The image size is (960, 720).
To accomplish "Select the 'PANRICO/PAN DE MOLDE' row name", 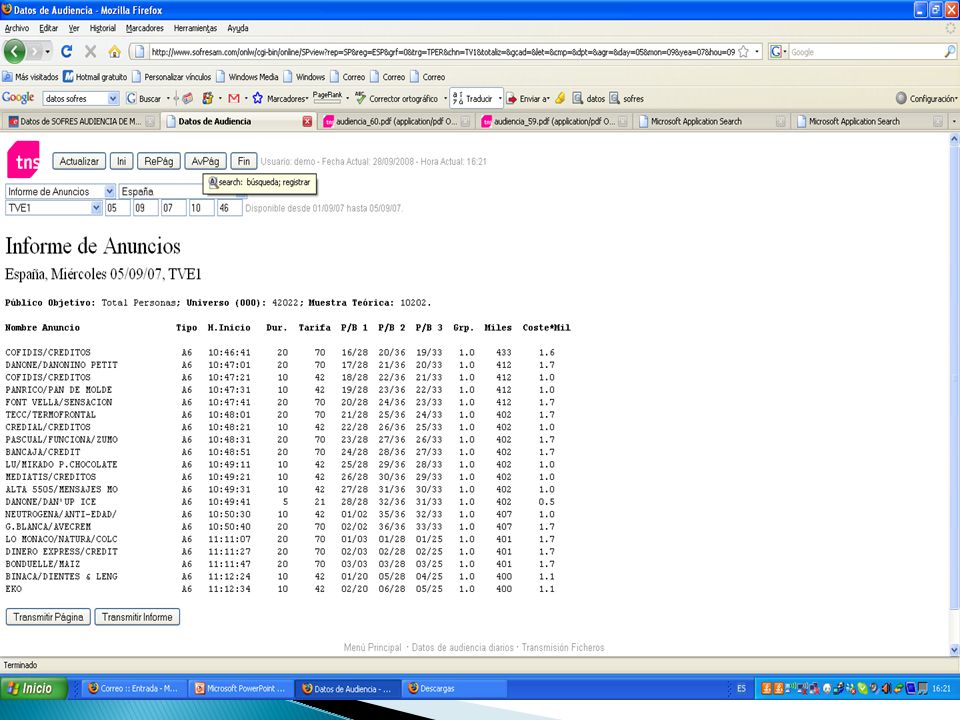I will coord(59,390).
